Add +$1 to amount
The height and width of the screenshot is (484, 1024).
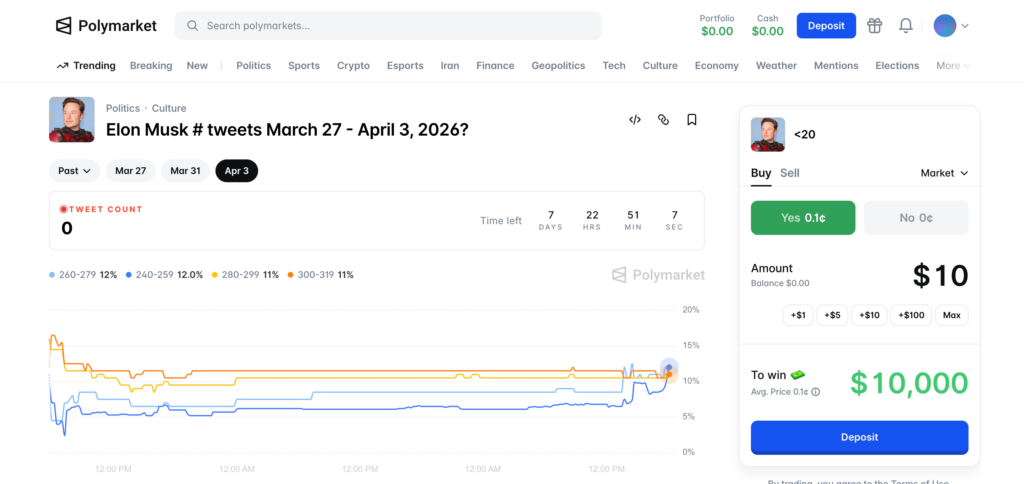(x=798, y=315)
